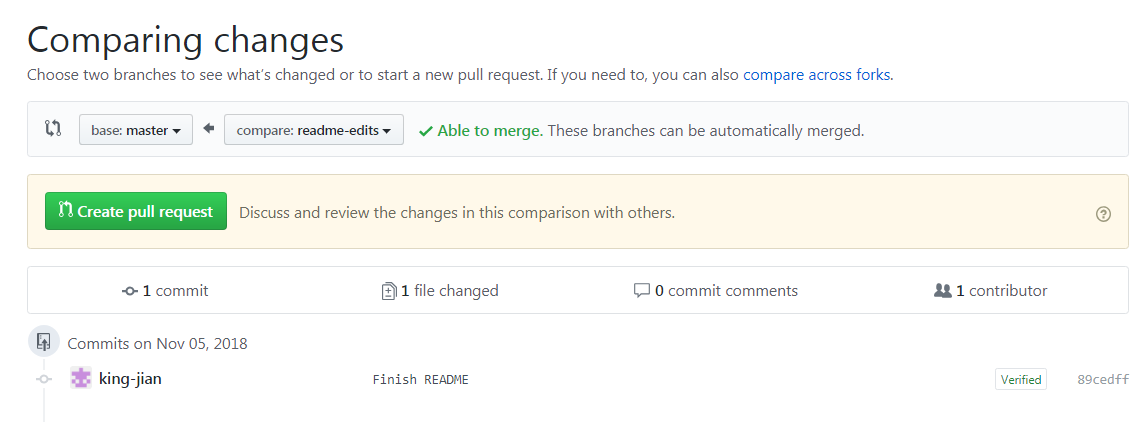Click the commit icon beside '1 commit'

coord(130,291)
